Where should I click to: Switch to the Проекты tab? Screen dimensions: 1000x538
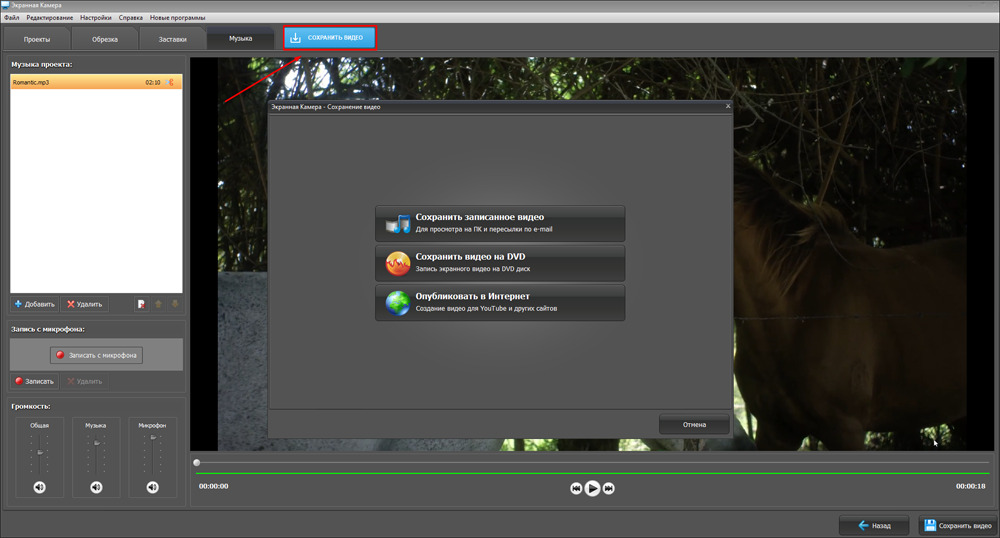pyautogui.click(x=37, y=39)
